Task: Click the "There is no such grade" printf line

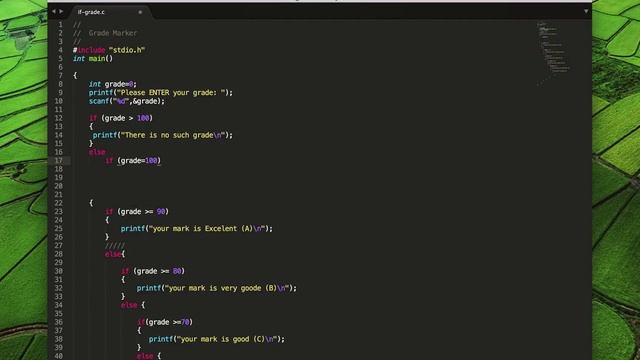Action: pos(162,135)
